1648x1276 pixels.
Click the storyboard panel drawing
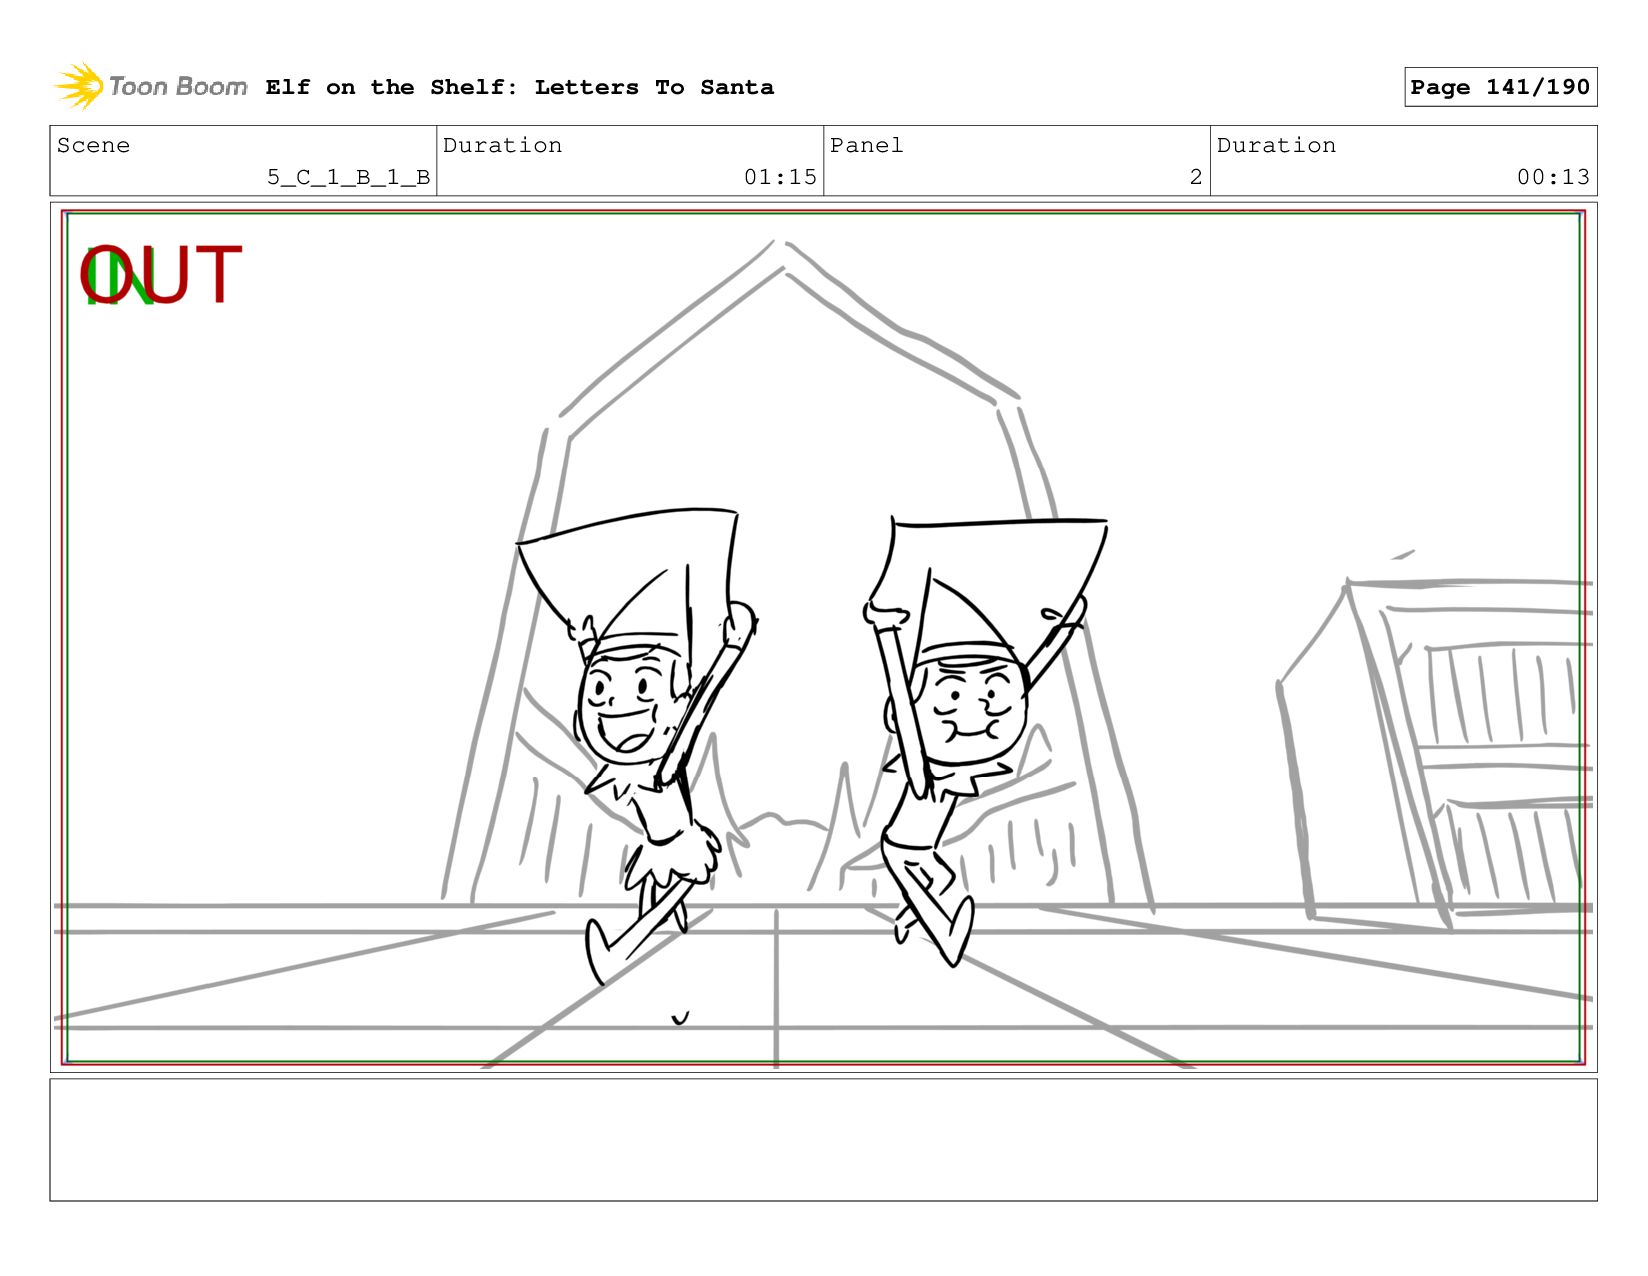click(x=823, y=637)
